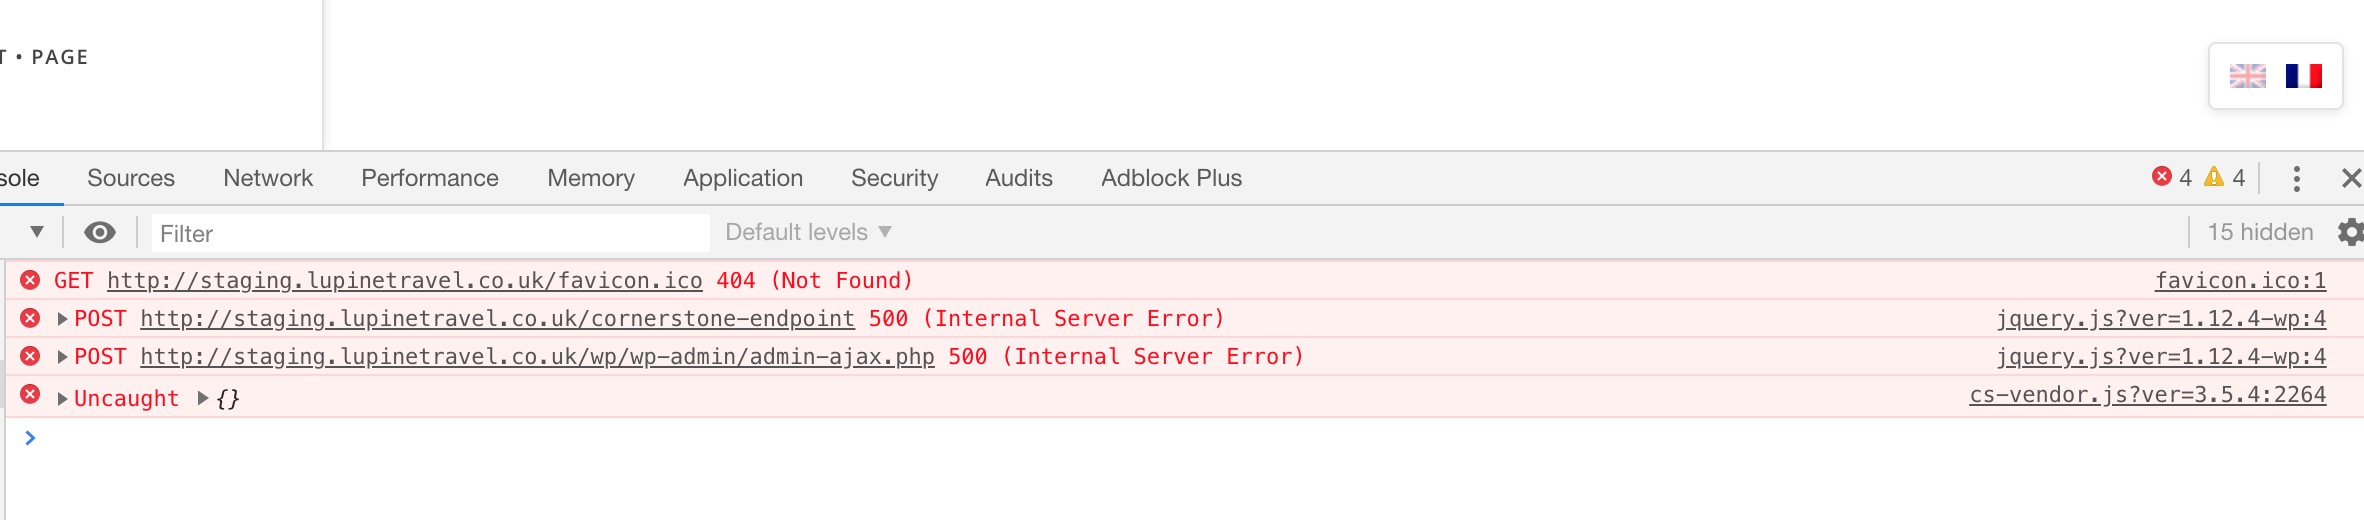2364x520 pixels.
Task: Expand the Uncaught error object braces
Action: pos(203,398)
